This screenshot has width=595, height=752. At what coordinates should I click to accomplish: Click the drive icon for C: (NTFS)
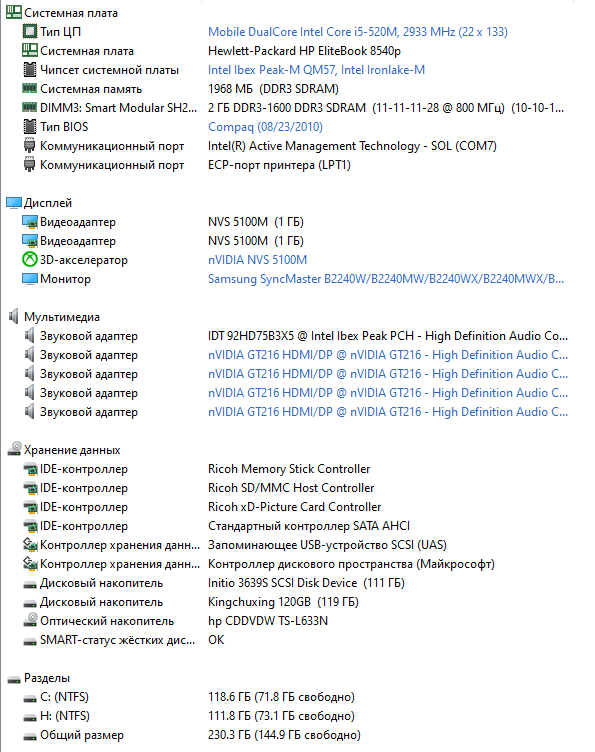30,698
